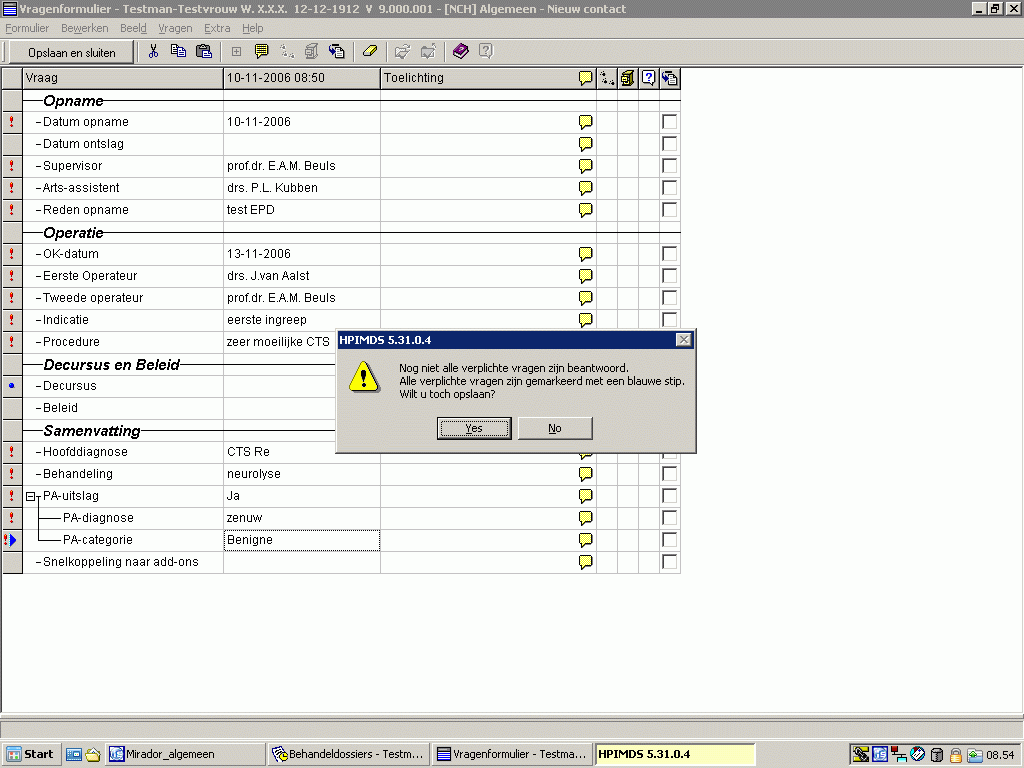Click the Paste clipboard icon in toolbar

click(x=204, y=52)
